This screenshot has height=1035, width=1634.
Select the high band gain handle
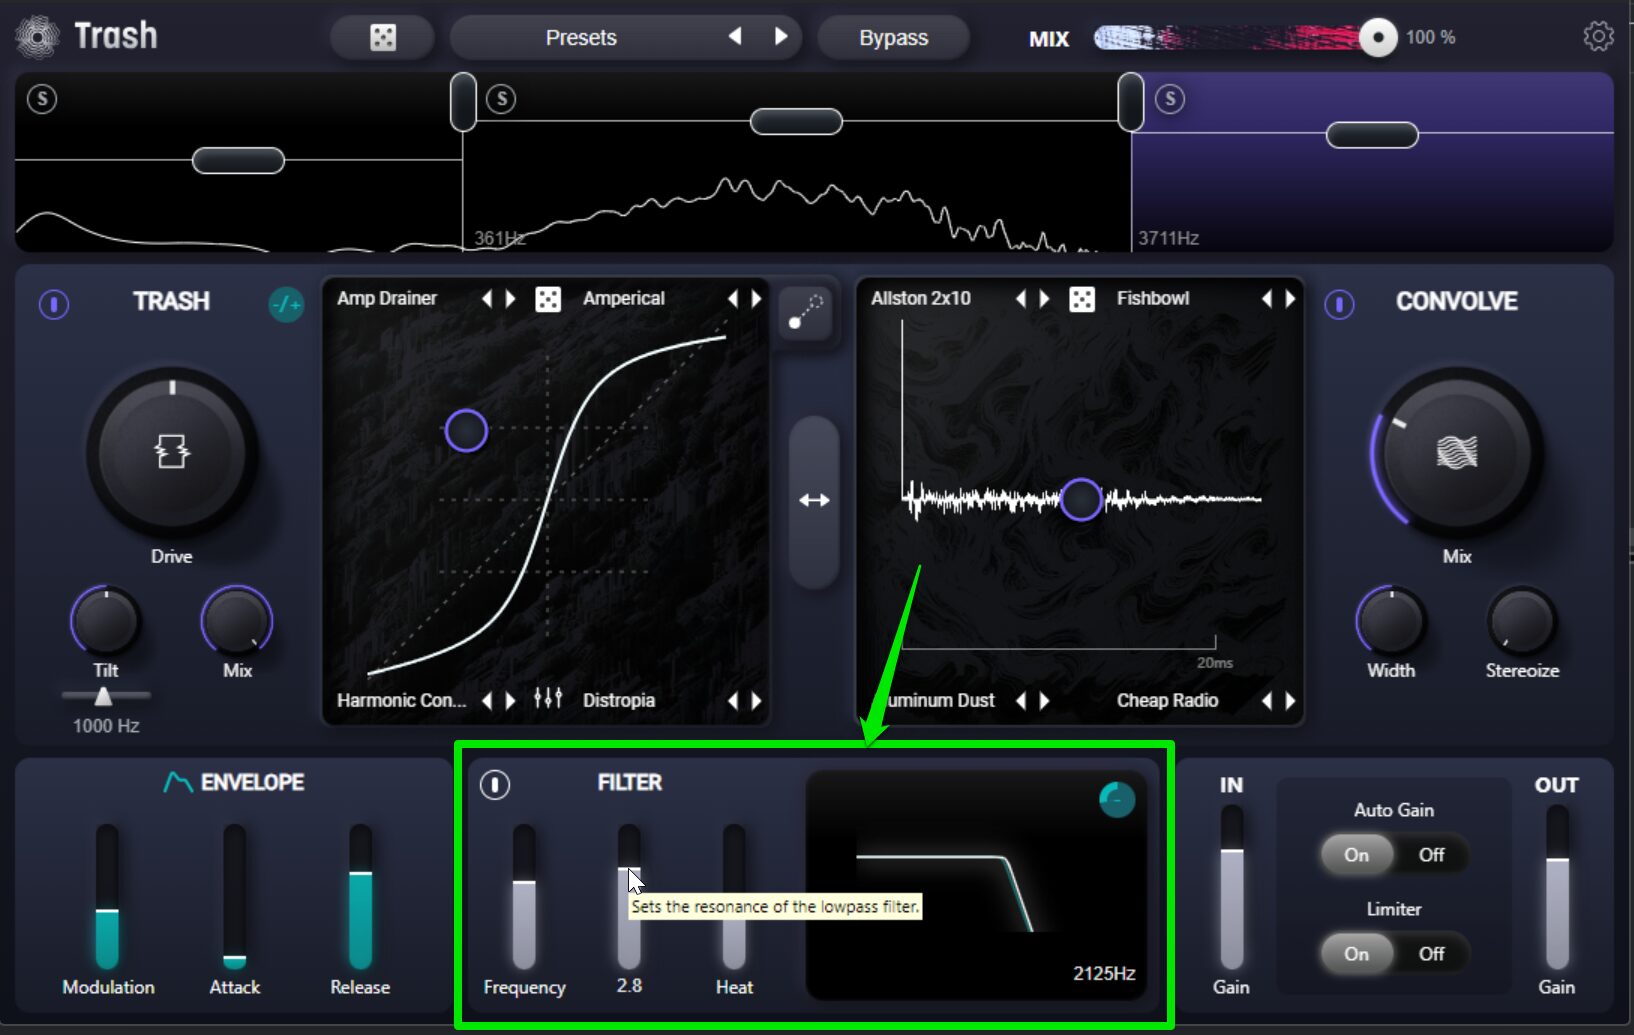[x=1372, y=135]
